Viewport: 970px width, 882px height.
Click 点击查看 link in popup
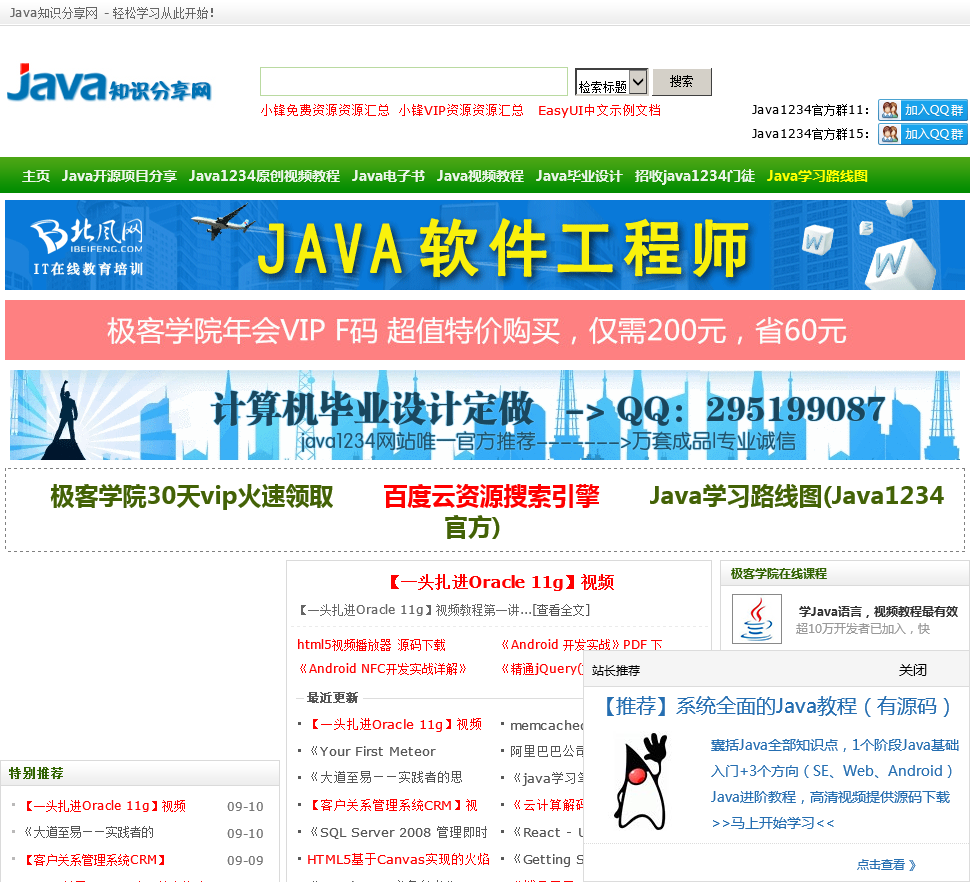coord(886,865)
